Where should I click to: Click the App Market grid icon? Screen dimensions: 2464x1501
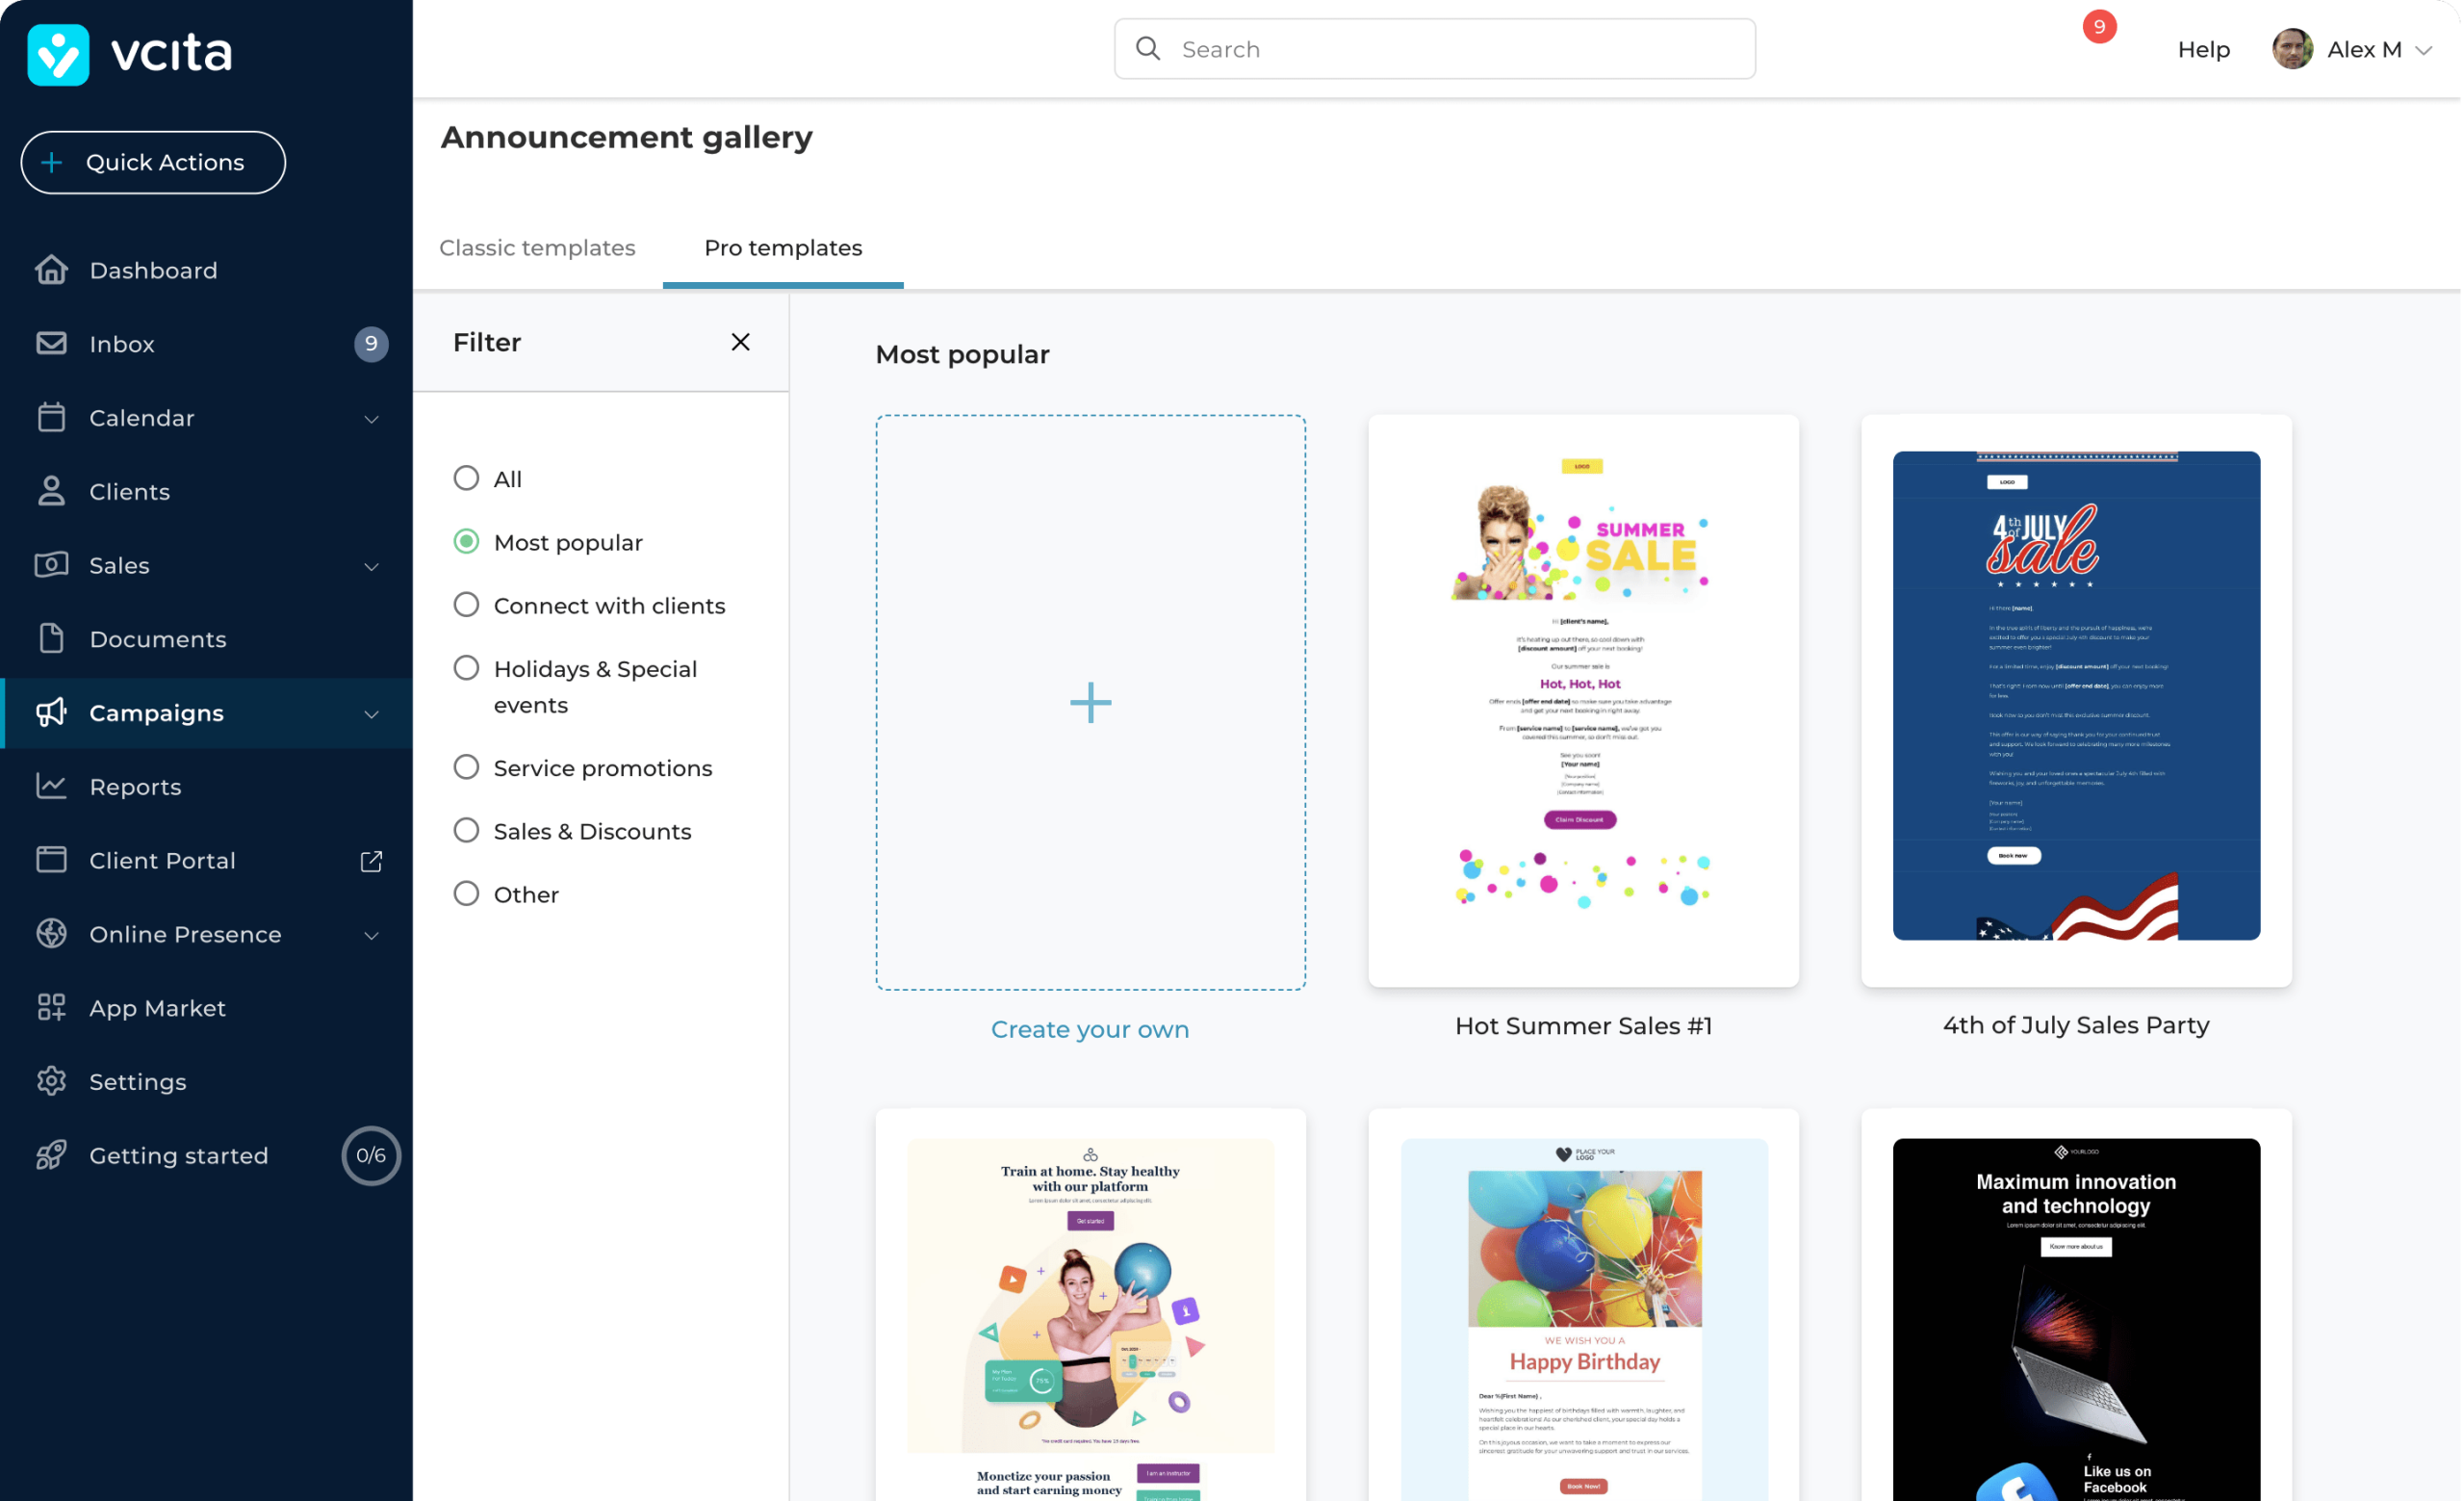tap(51, 1007)
